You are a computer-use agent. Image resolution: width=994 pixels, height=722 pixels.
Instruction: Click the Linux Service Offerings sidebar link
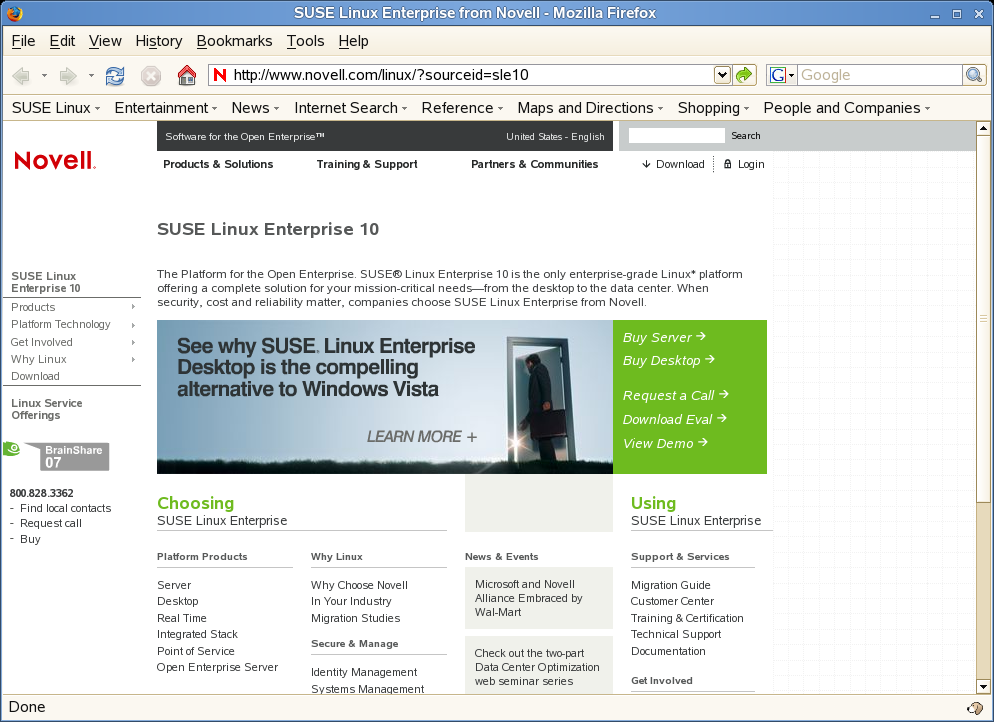tap(47, 409)
